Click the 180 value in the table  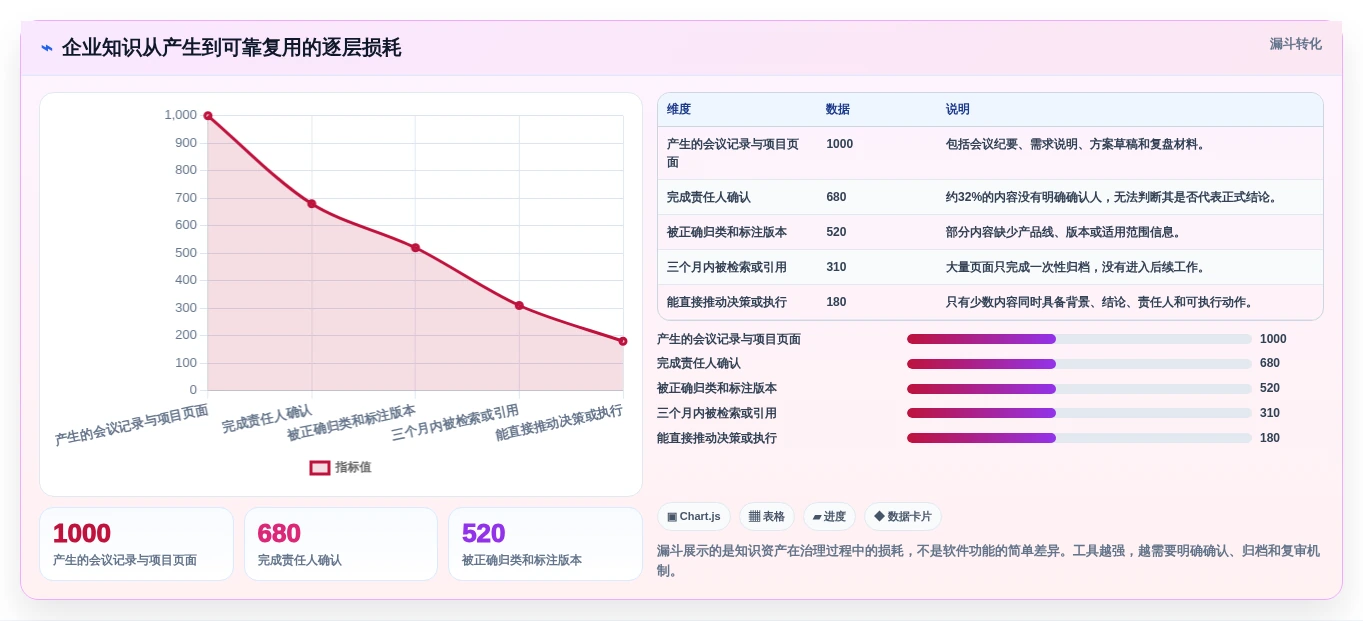(x=837, y=302)
